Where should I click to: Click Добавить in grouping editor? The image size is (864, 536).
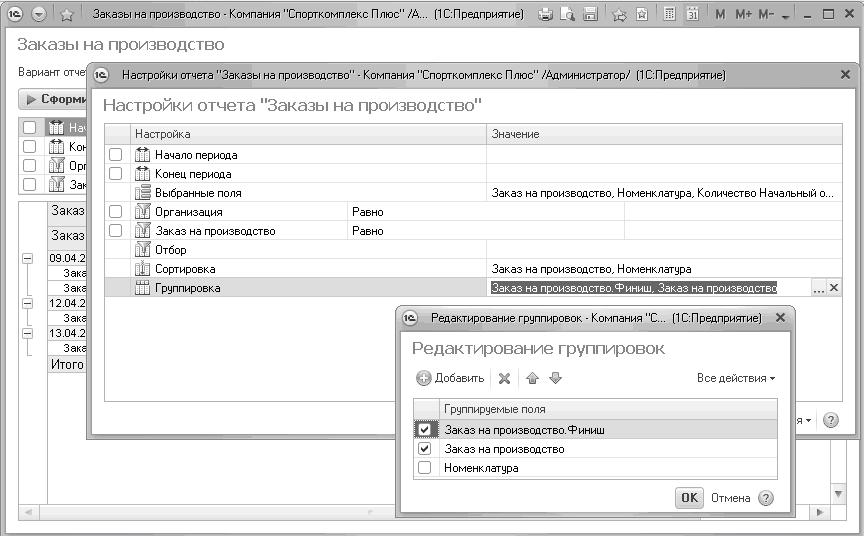[450, 378]
